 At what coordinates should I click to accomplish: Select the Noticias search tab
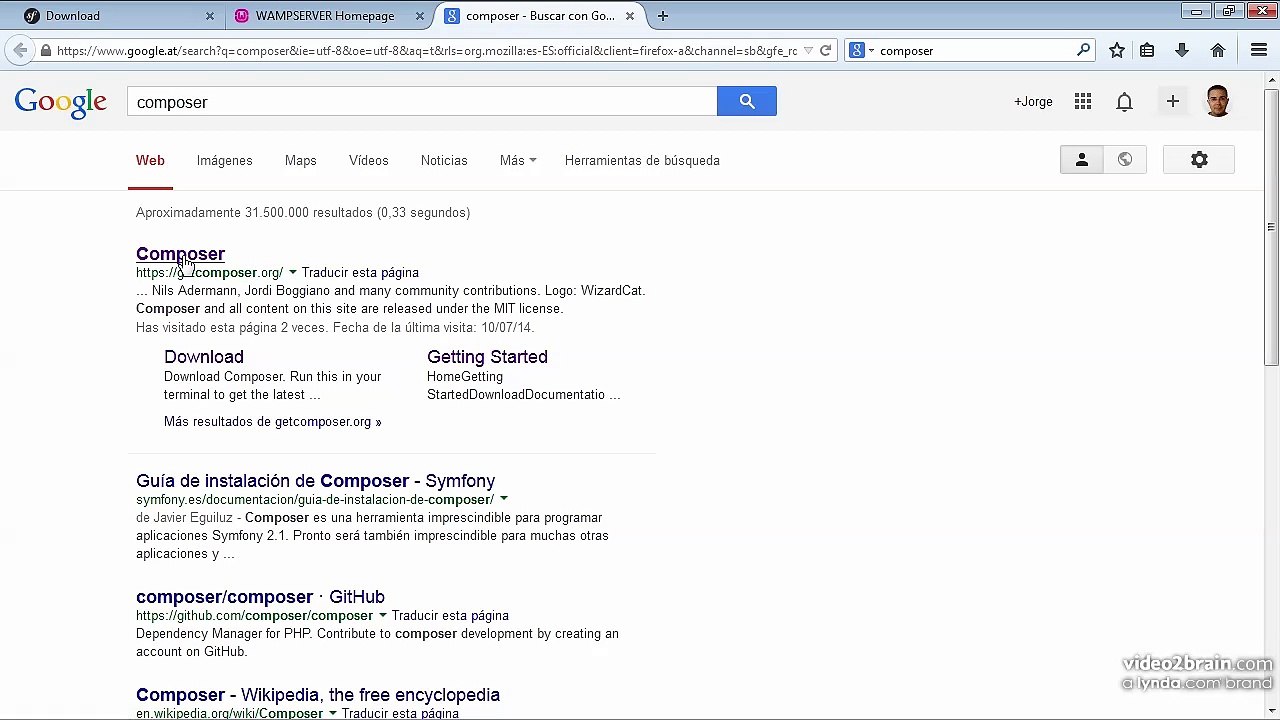tap(444, 160)
